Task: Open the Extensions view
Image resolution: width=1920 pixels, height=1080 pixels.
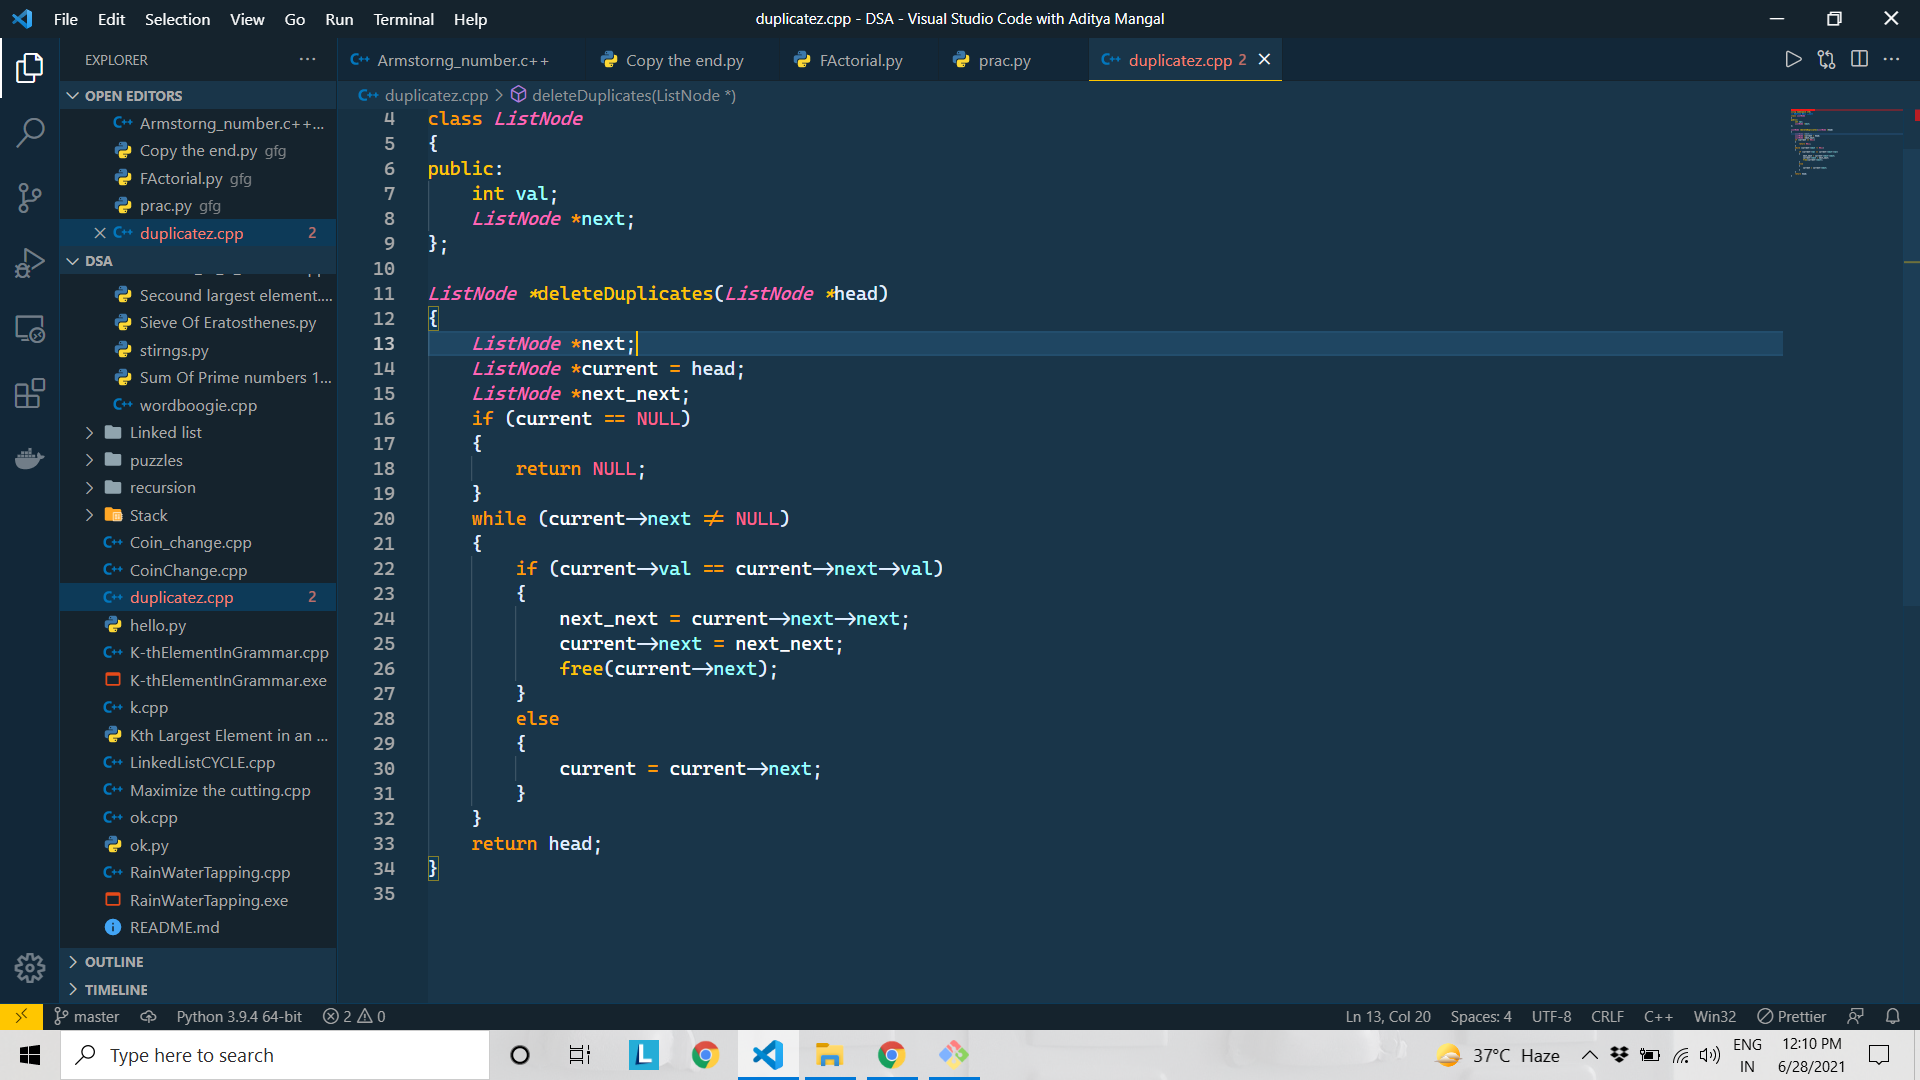Action: [x=30, y=393]
